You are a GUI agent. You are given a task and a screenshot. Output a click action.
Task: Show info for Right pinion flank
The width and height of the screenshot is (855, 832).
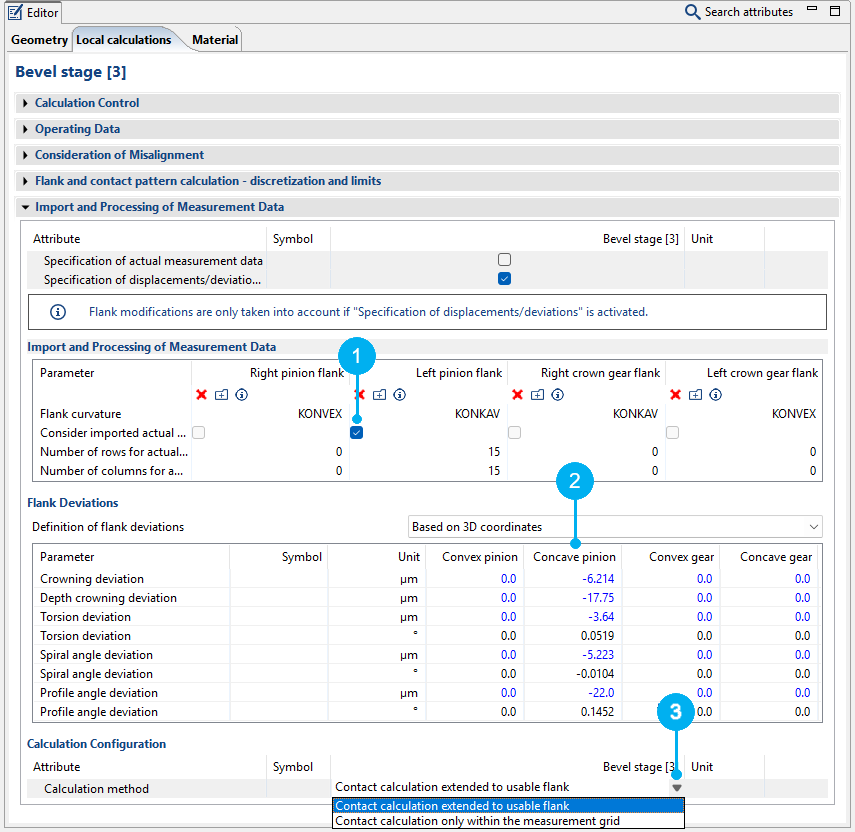point(242,395)
